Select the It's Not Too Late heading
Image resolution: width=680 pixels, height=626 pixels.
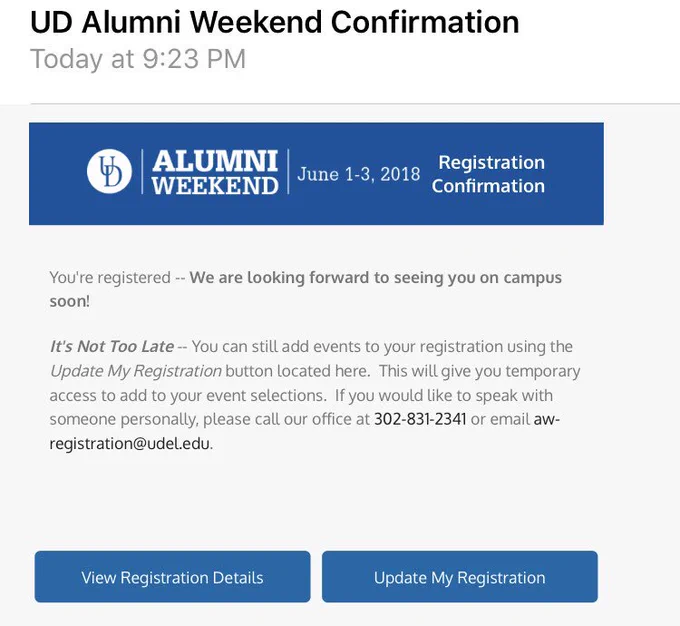112,346
